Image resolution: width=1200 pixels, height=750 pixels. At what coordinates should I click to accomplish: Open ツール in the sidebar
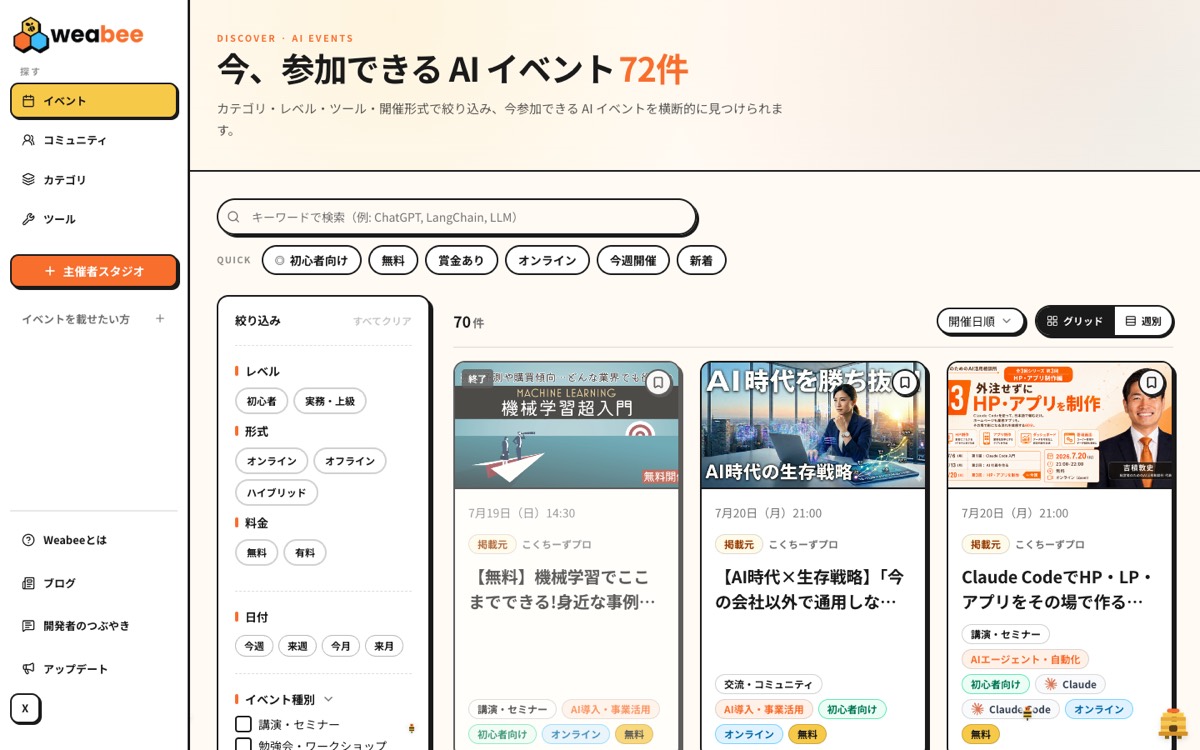point(94,219)
